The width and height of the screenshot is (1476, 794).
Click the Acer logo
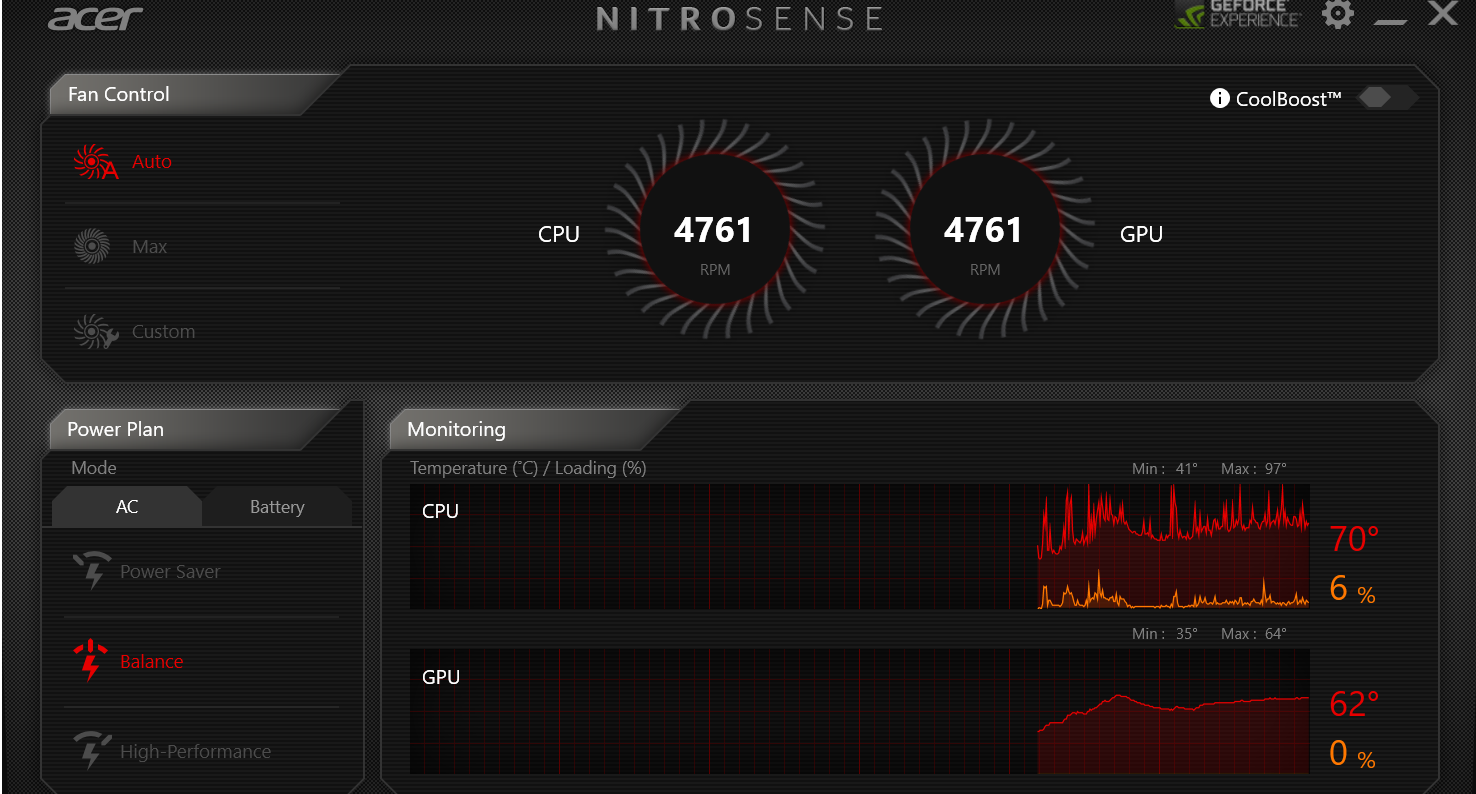(x=95, y=17)
